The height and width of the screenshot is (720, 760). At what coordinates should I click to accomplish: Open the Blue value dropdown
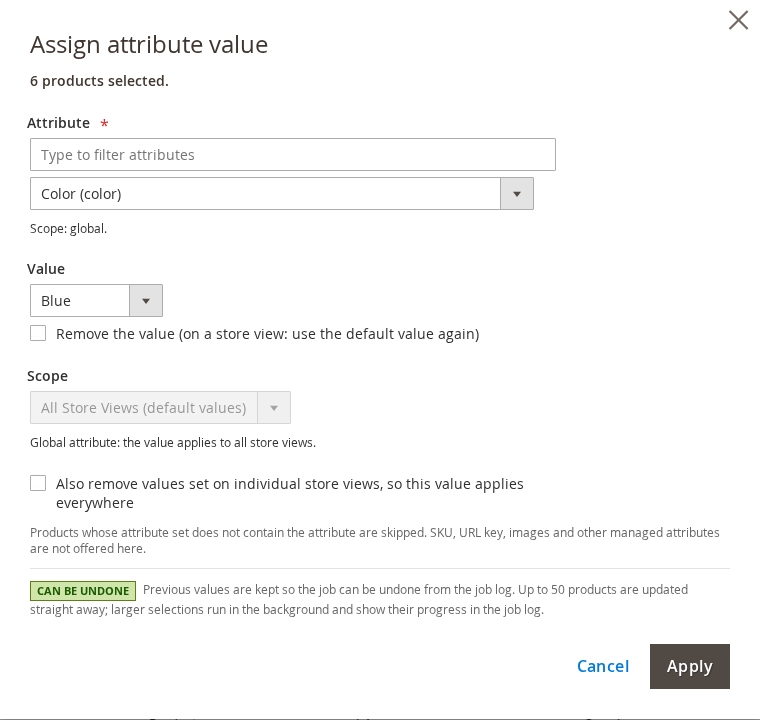pos(96,301)
